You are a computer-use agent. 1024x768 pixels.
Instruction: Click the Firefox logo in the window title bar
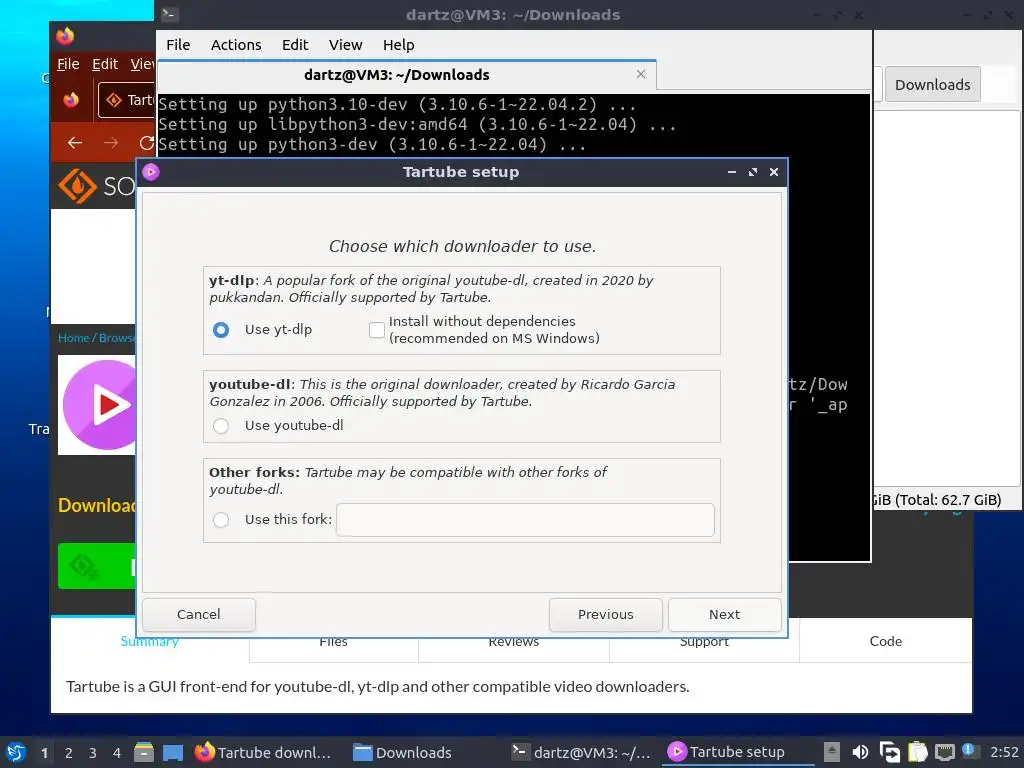(65, 36)
